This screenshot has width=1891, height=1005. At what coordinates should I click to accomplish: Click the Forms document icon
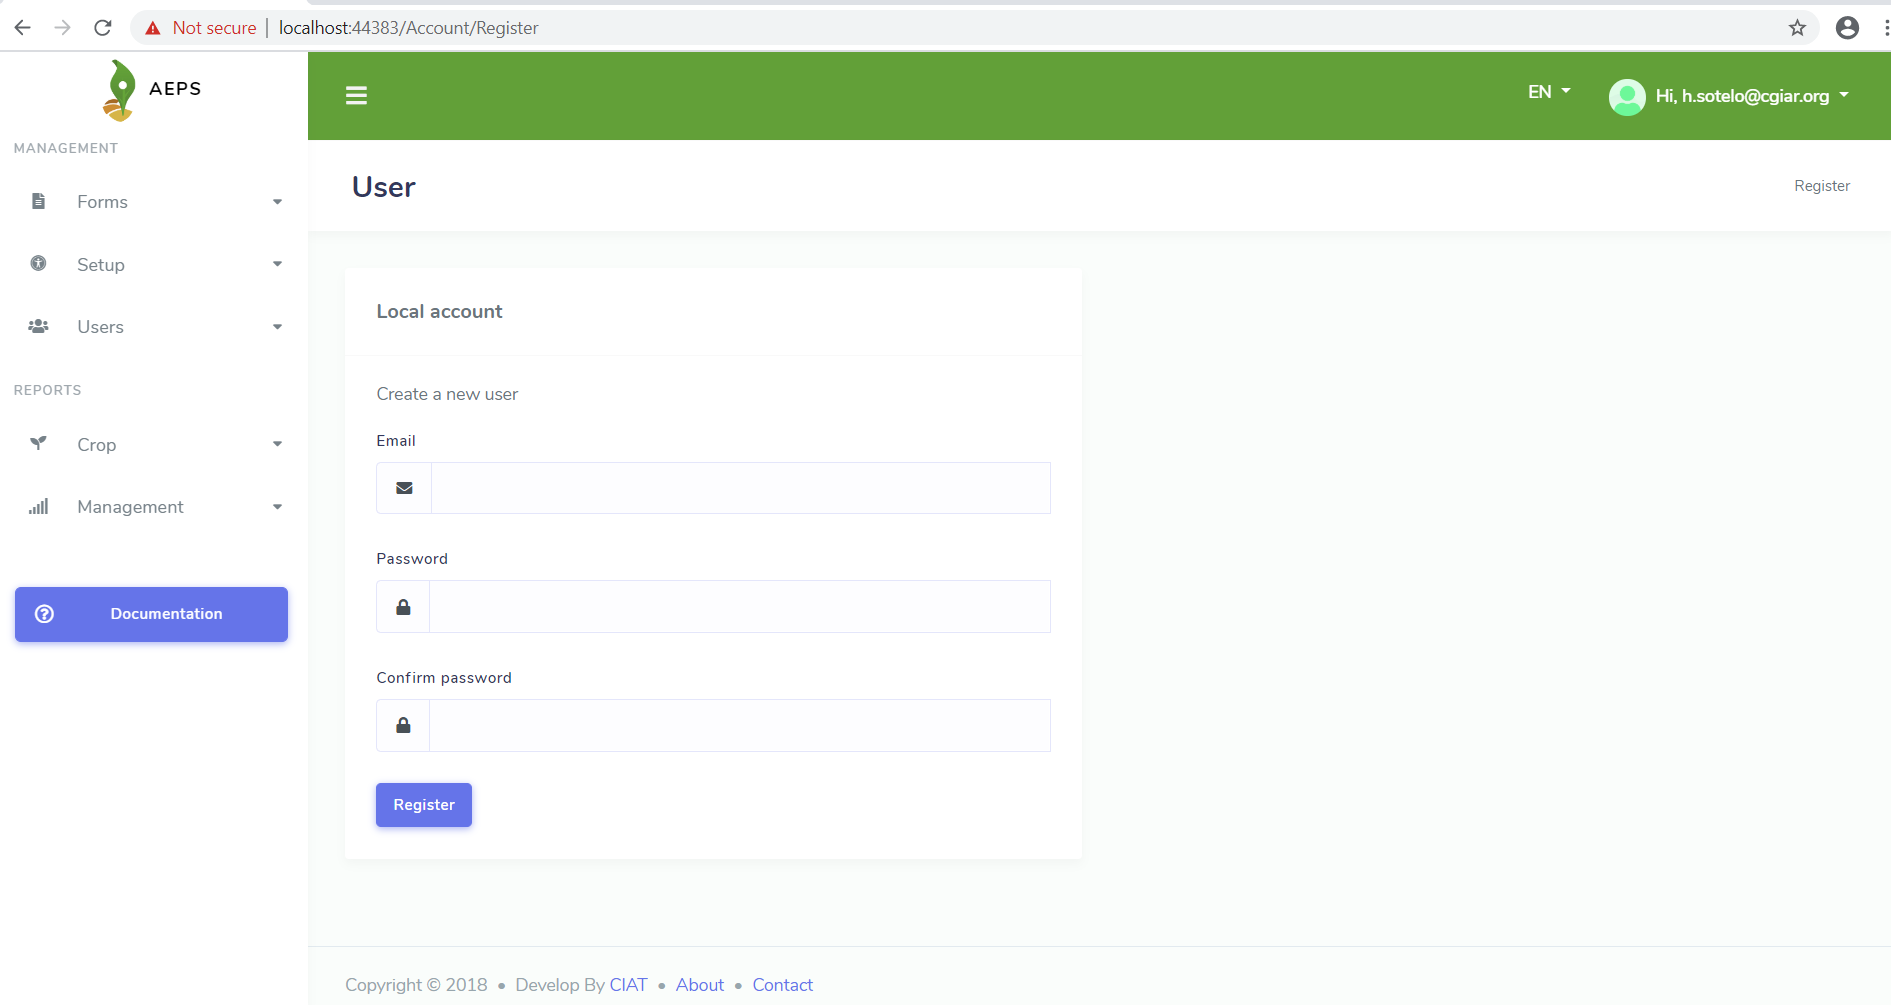(38, 201)
